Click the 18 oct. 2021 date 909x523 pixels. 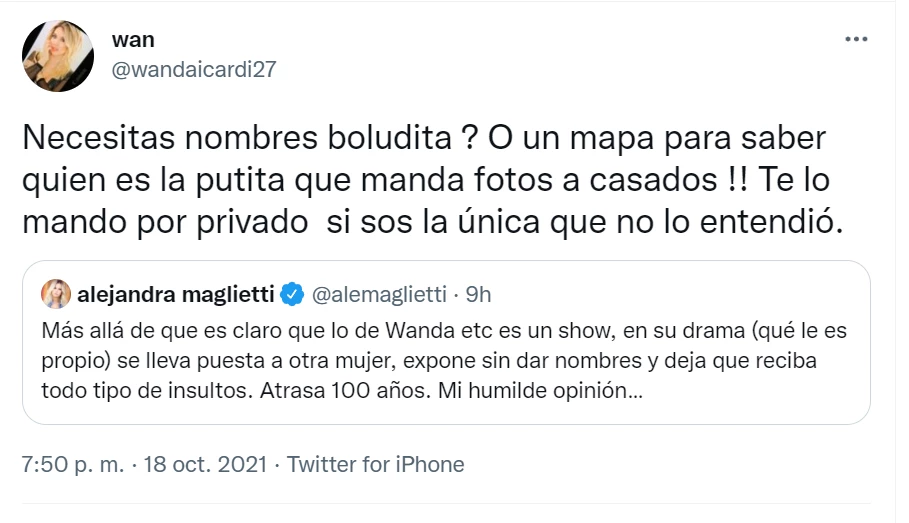(x=205, y=464)
